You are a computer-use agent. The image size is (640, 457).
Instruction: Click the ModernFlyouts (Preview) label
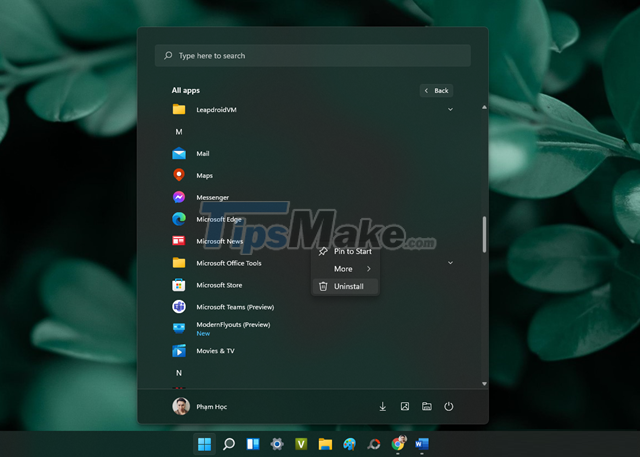pyautogui.click(x=233, y=325)
